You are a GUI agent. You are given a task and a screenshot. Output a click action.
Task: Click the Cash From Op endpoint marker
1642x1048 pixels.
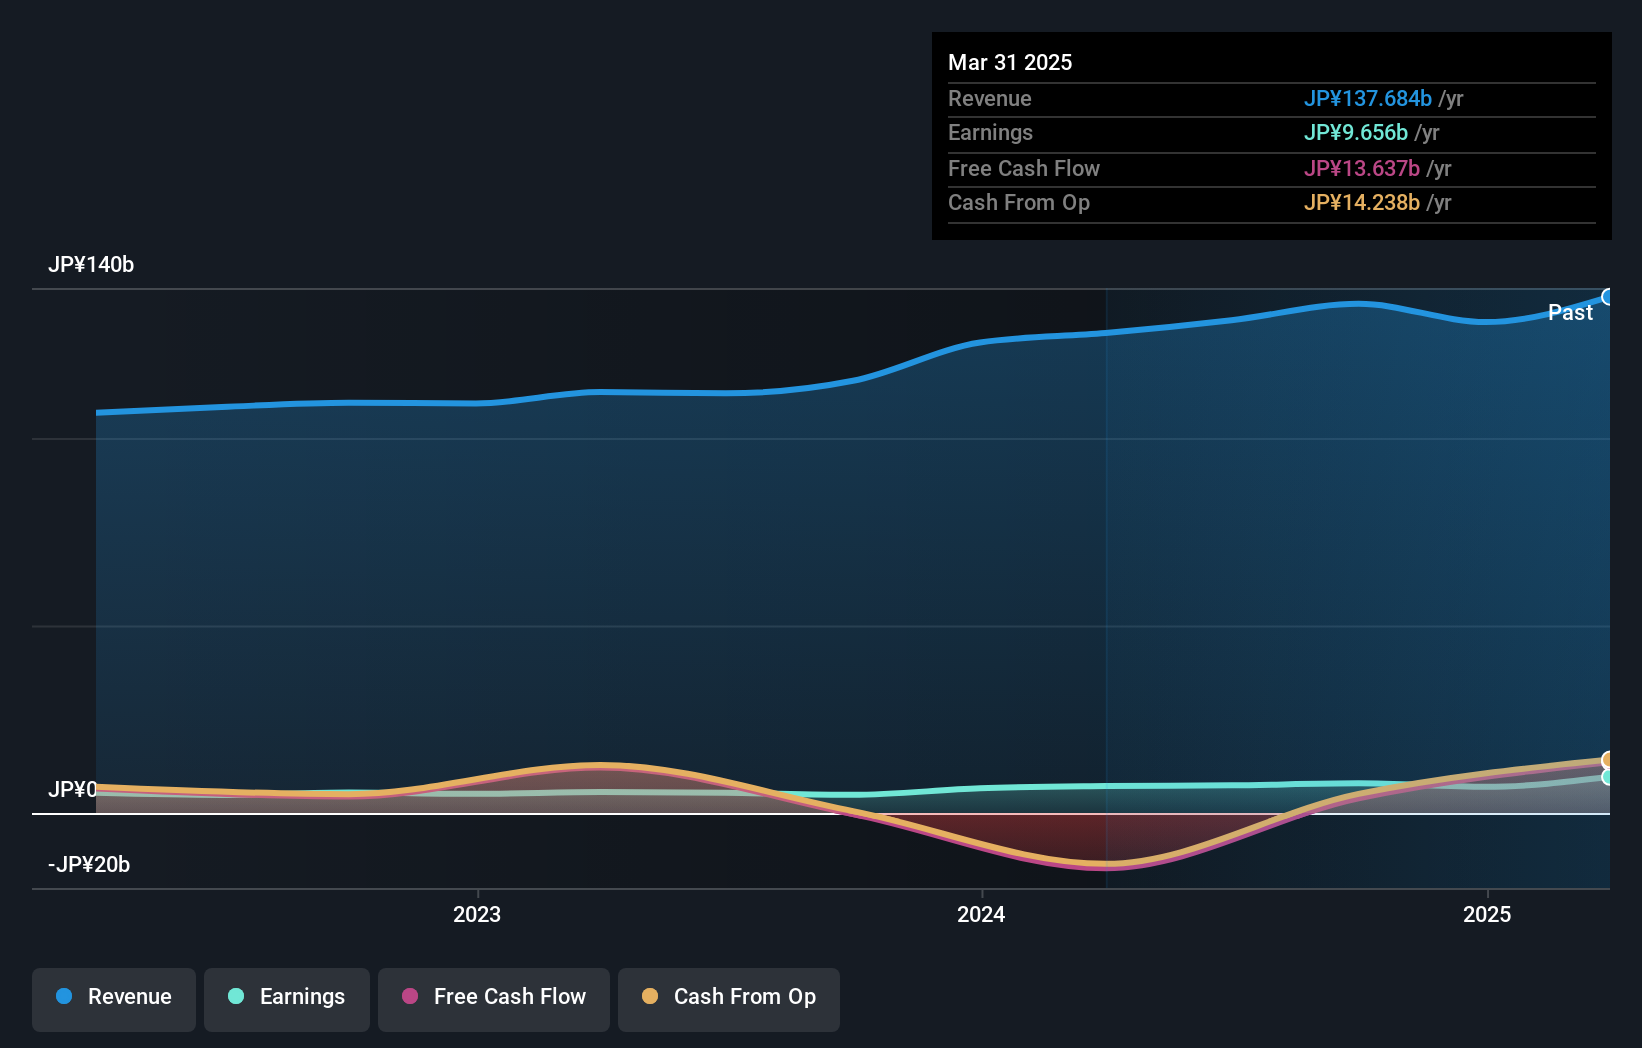(x=1607, y=760)
